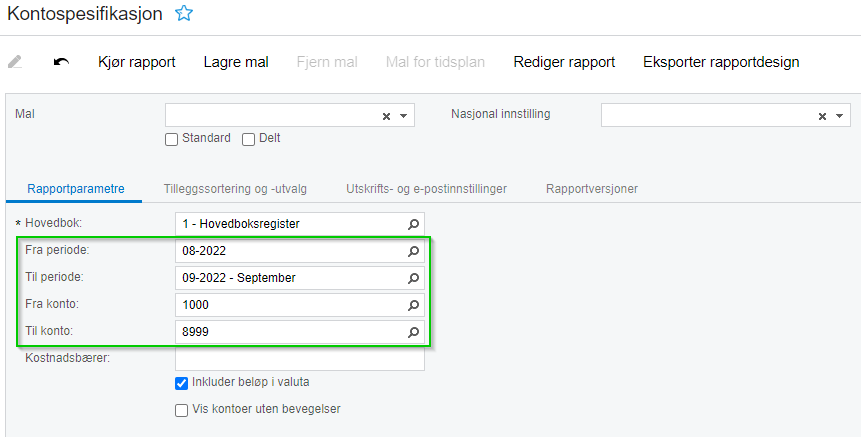The image size is (861, 437).
Task: Switch to Rapportparametre tab
Action: coord(76,189)
